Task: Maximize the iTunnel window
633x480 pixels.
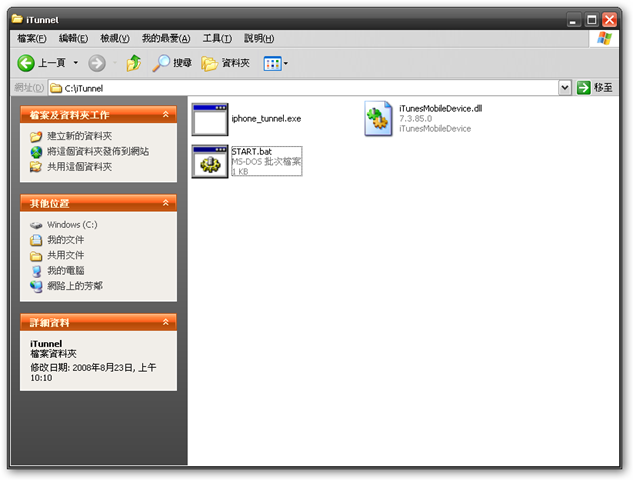Action: coord(591,20)
